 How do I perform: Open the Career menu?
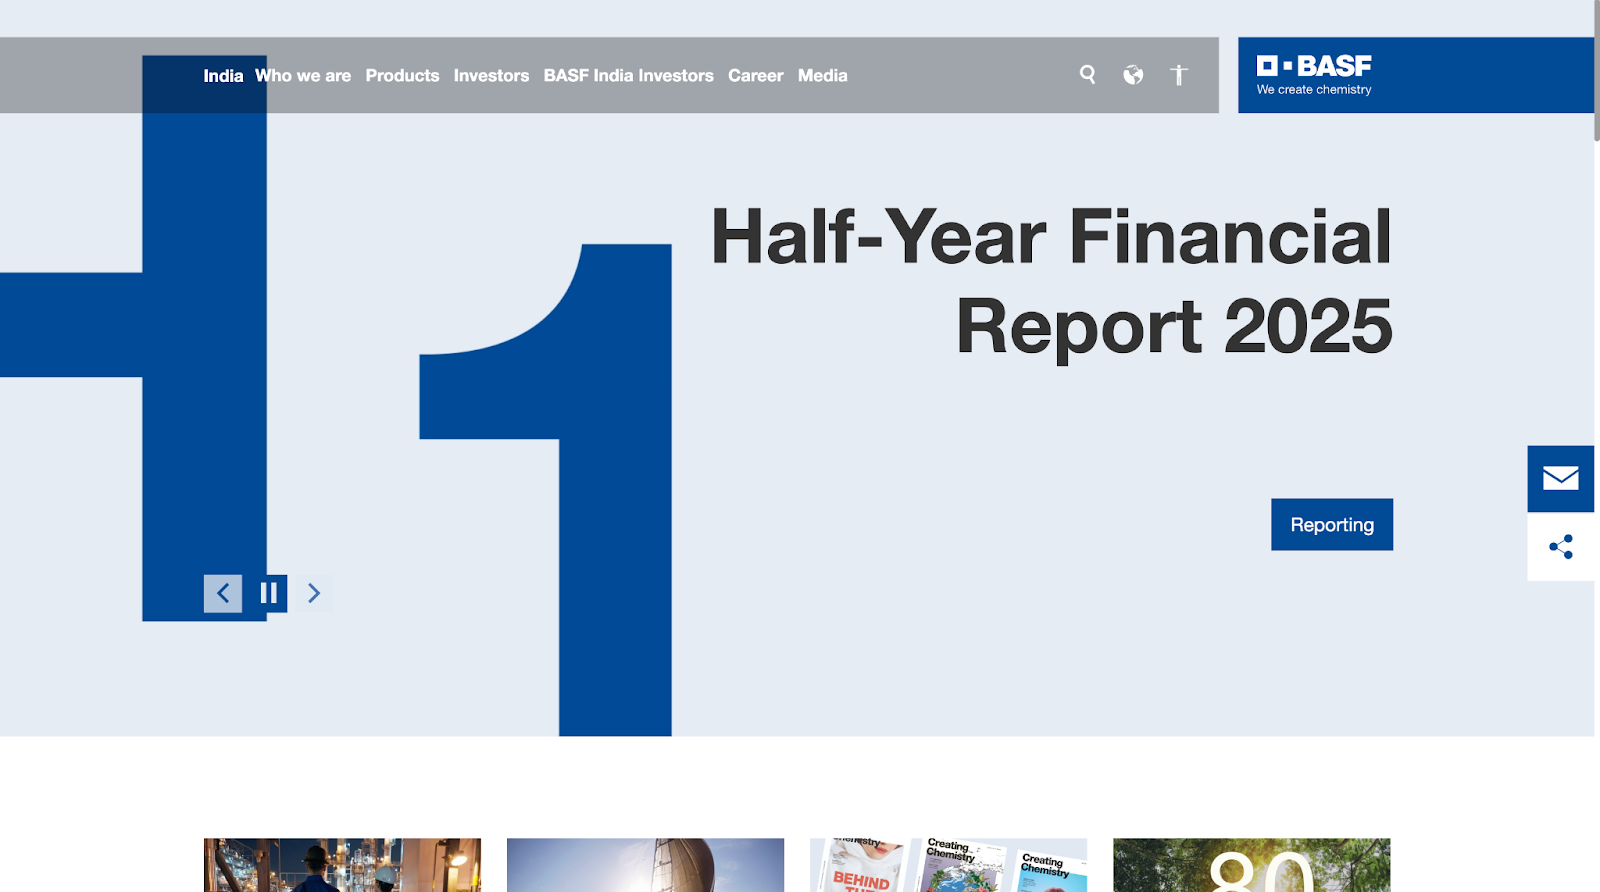755,76
